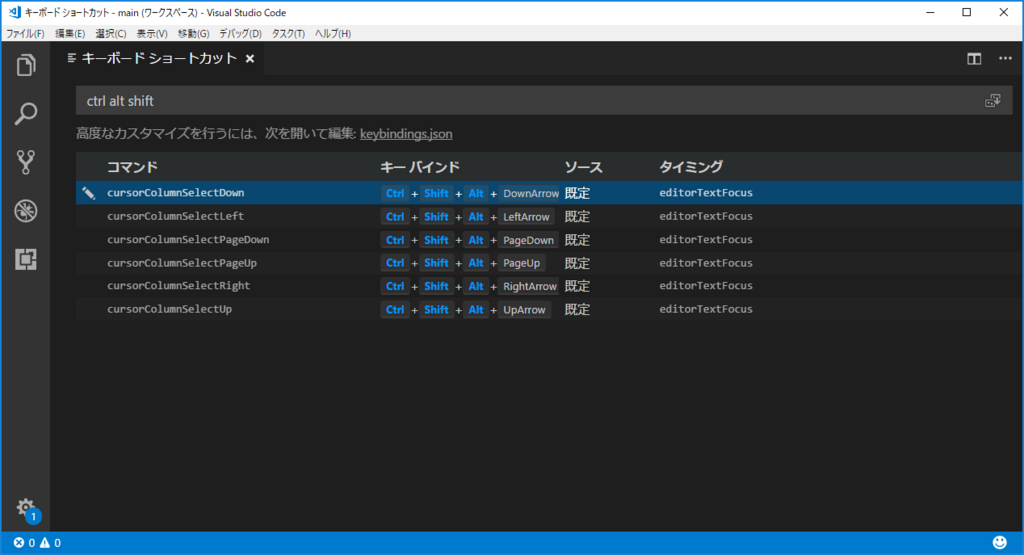Maximize the Visual Studio Code window

coord(967,12)
